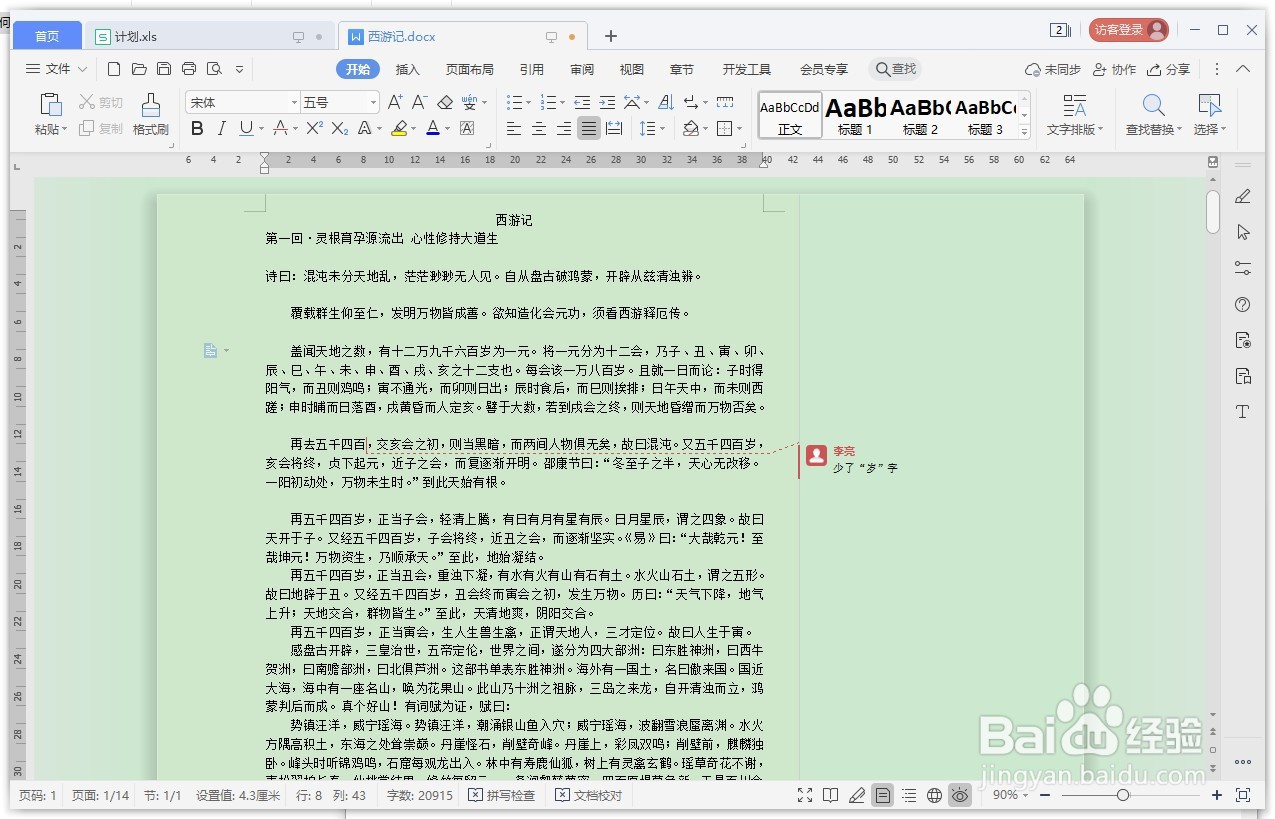Image resolution: width=1275 pixels, height=819 pixels.
Task: Expand the styles gallery dropdown
Action: point(1022,129)
